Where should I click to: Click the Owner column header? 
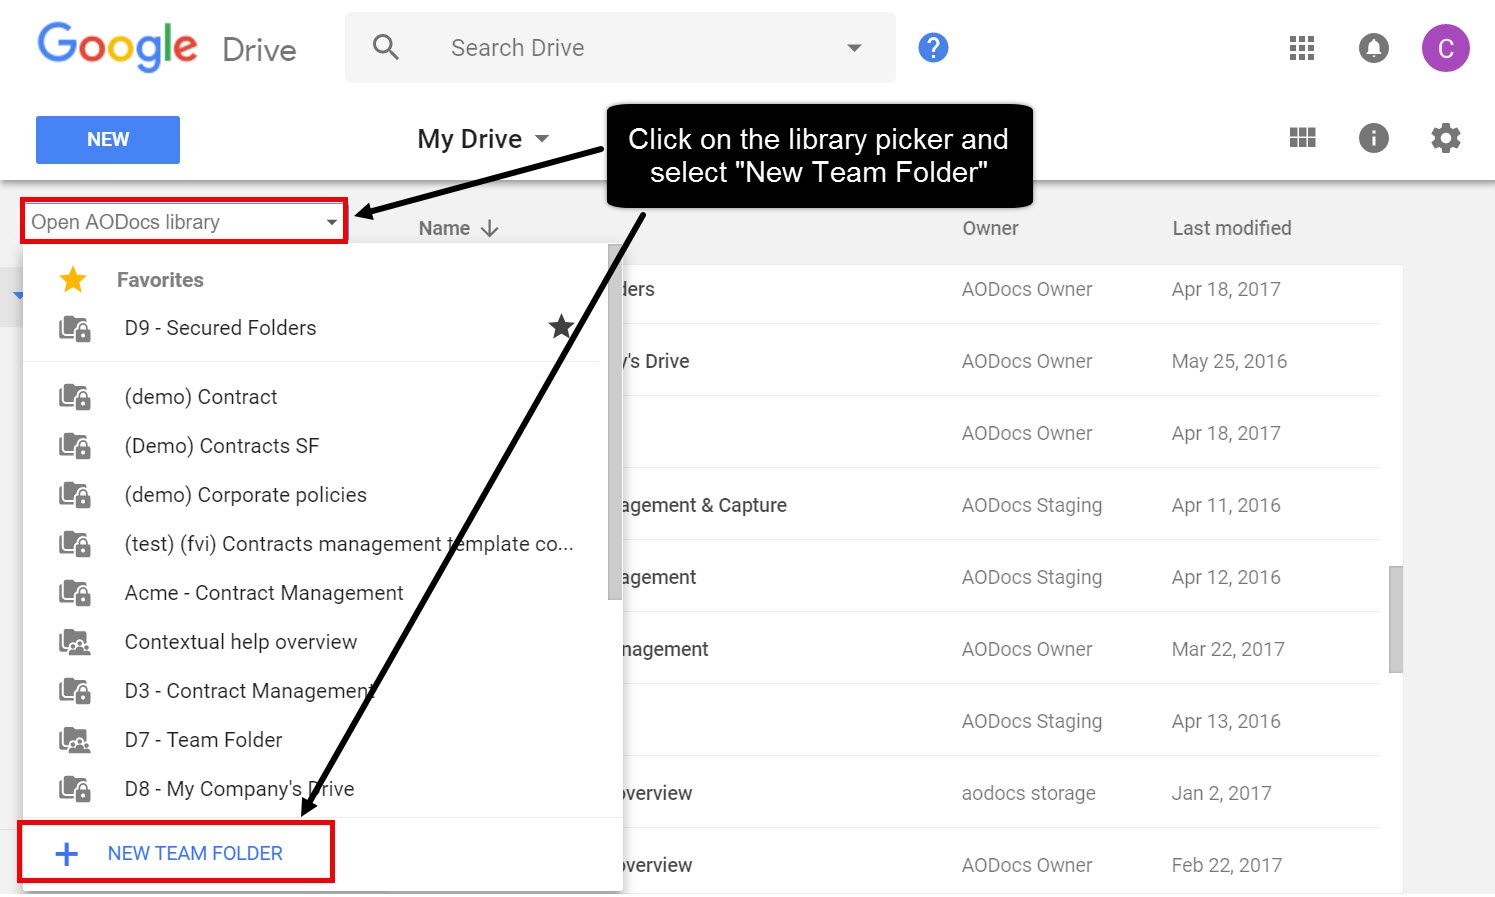[x=990, y=228]
